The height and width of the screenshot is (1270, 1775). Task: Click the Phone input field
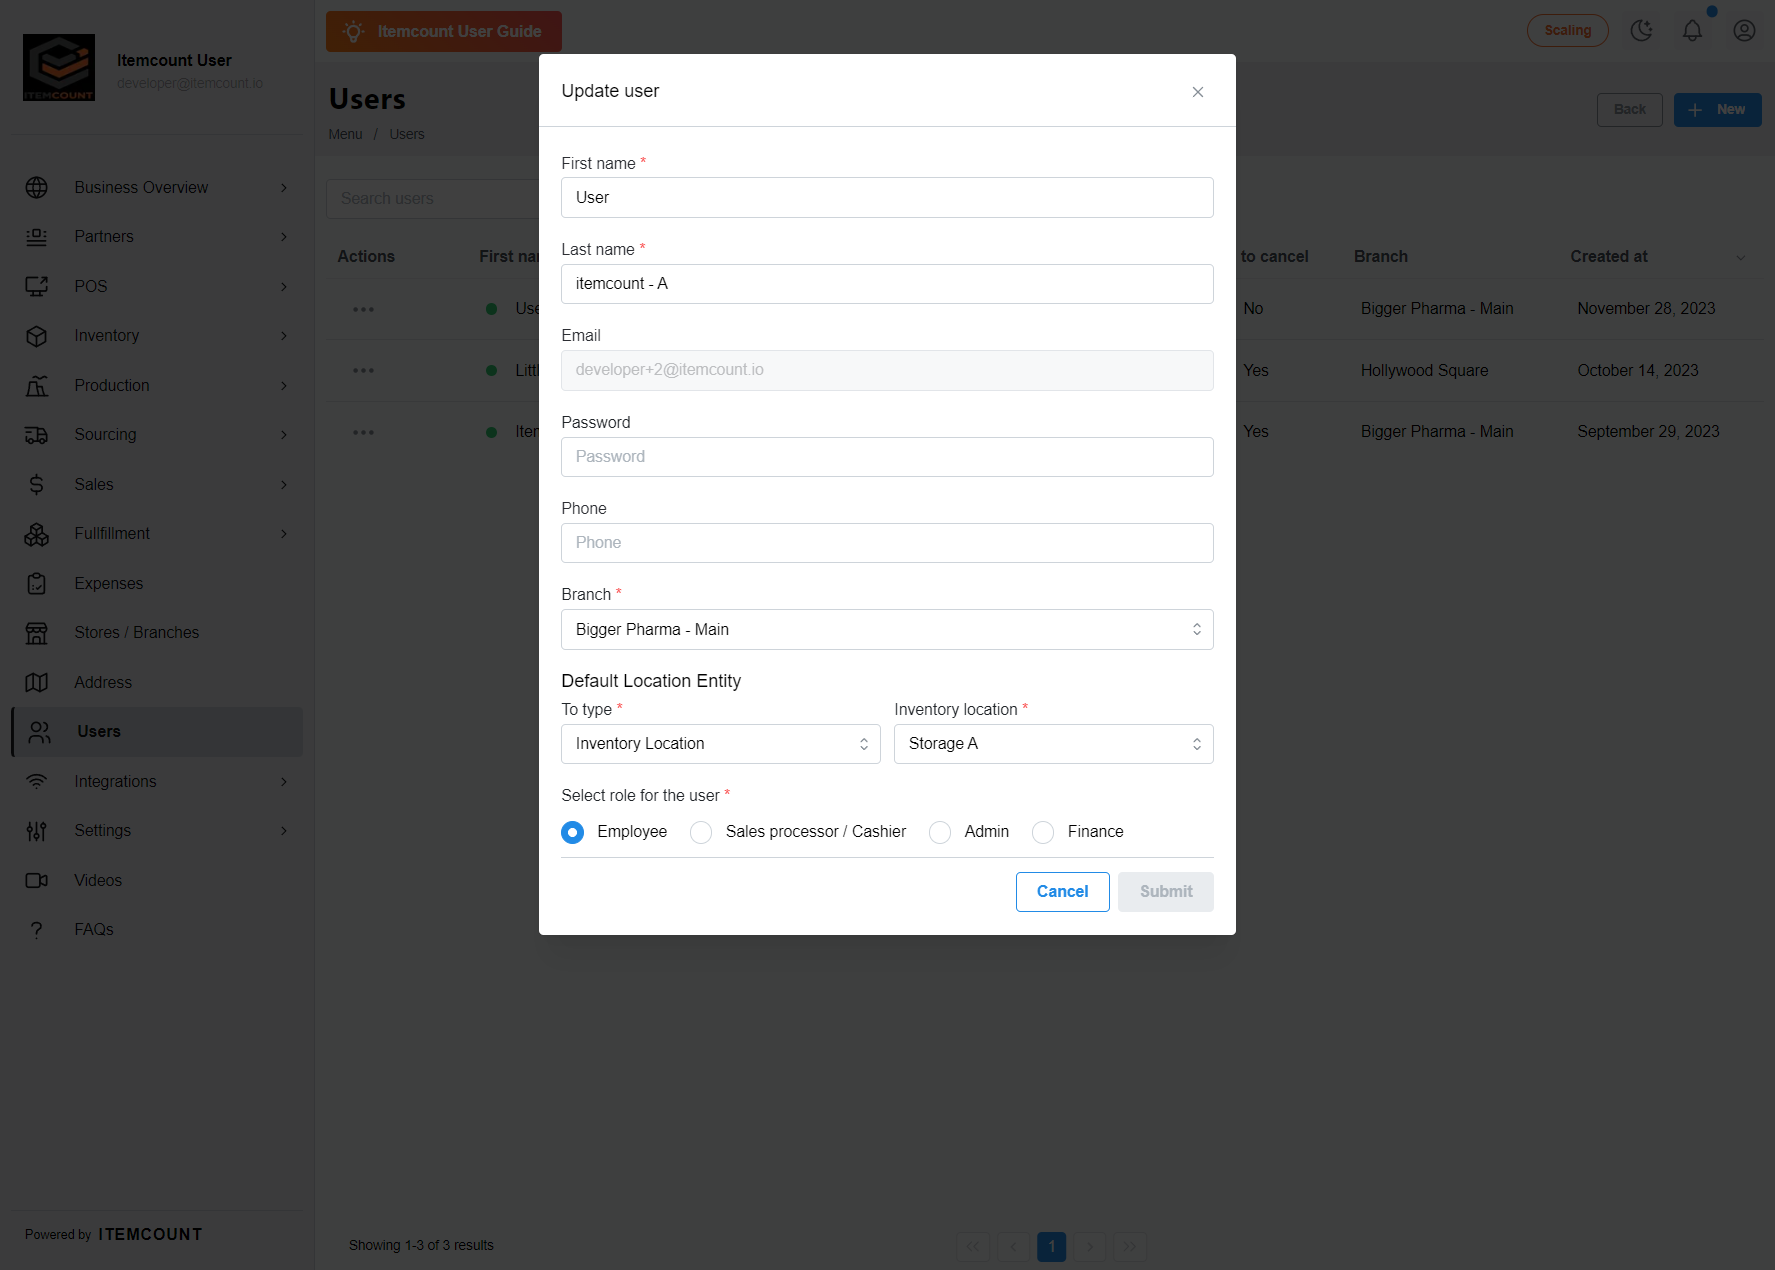tap(887, 543)
